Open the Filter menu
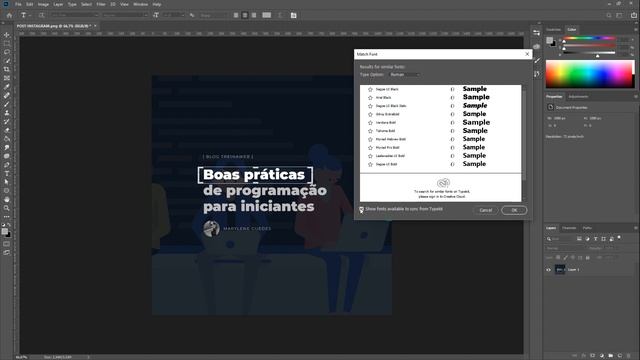Image resolution: width=640 pixels, height=360 pixels. [101, 4]
